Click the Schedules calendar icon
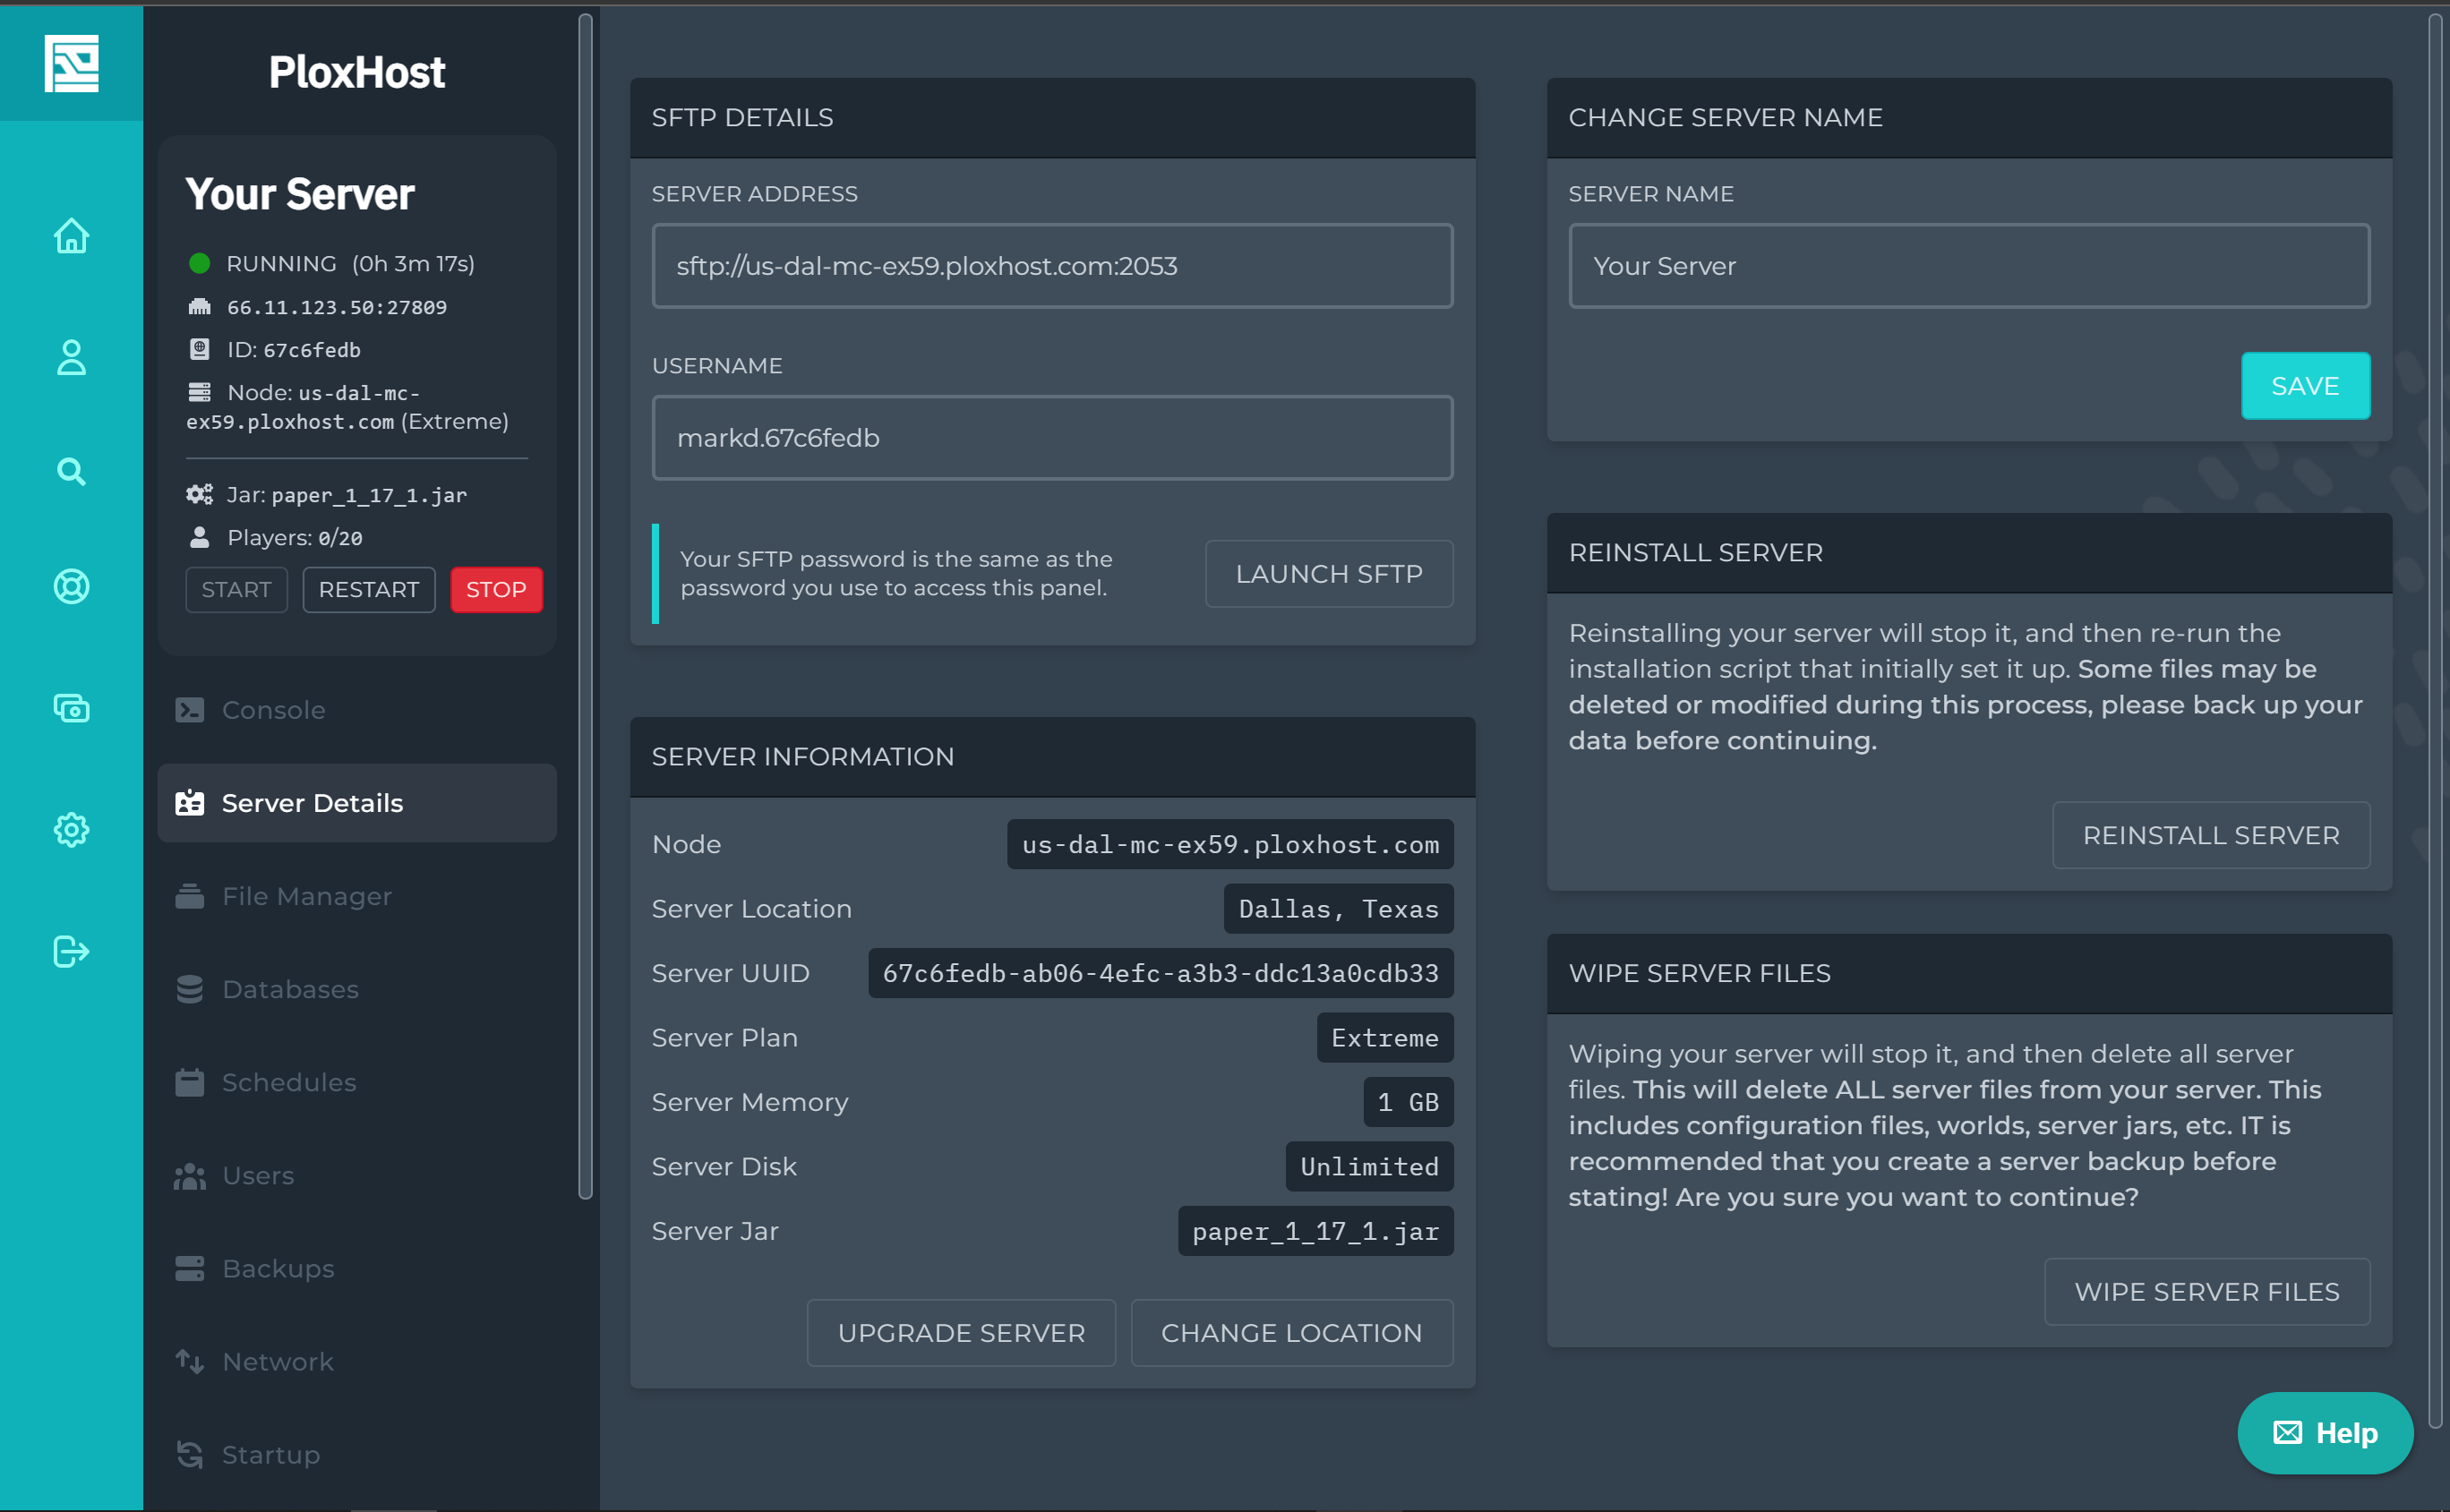The image size is (2450, 1512). 189,1081
